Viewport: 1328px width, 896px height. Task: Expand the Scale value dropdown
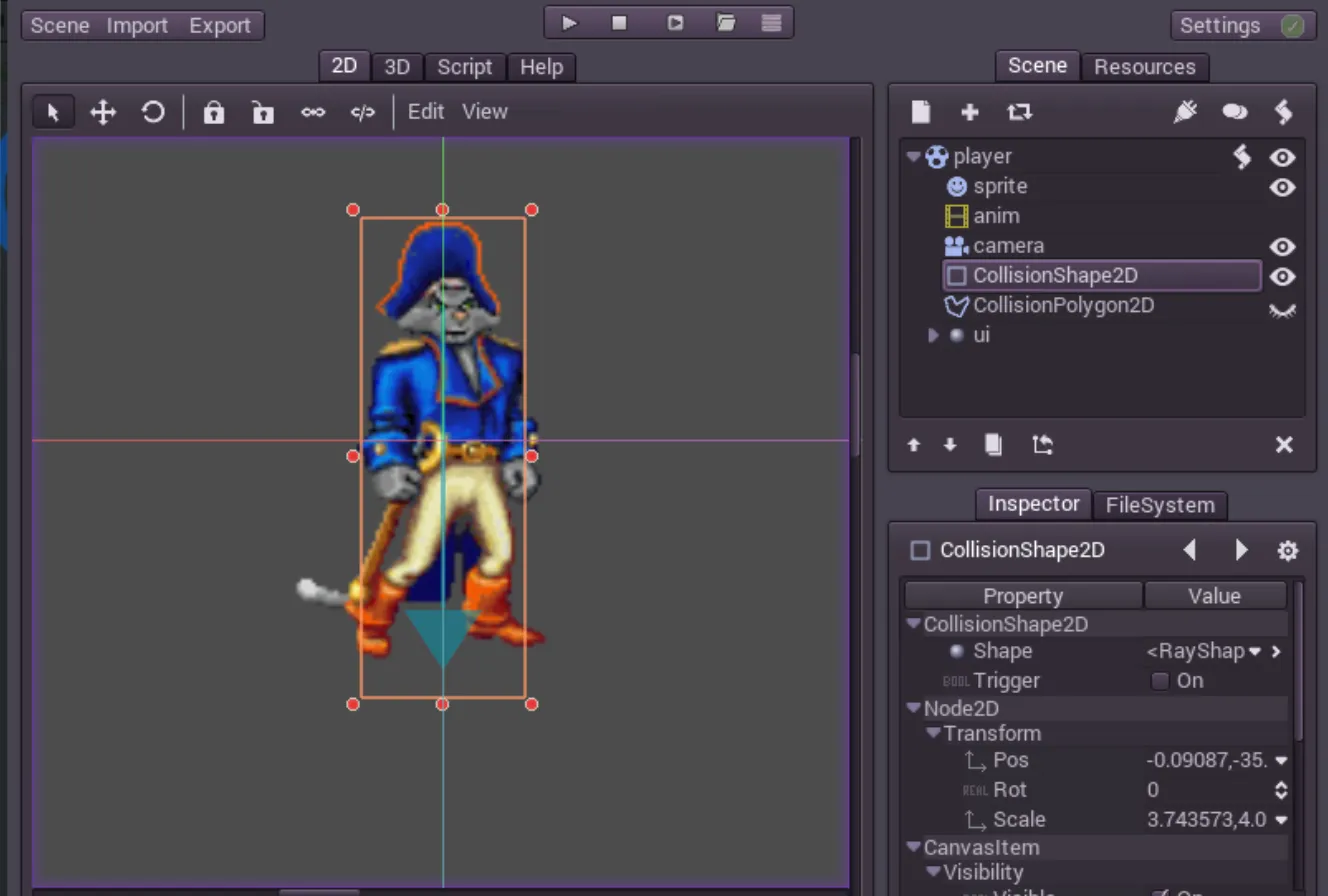[1281, 820]
